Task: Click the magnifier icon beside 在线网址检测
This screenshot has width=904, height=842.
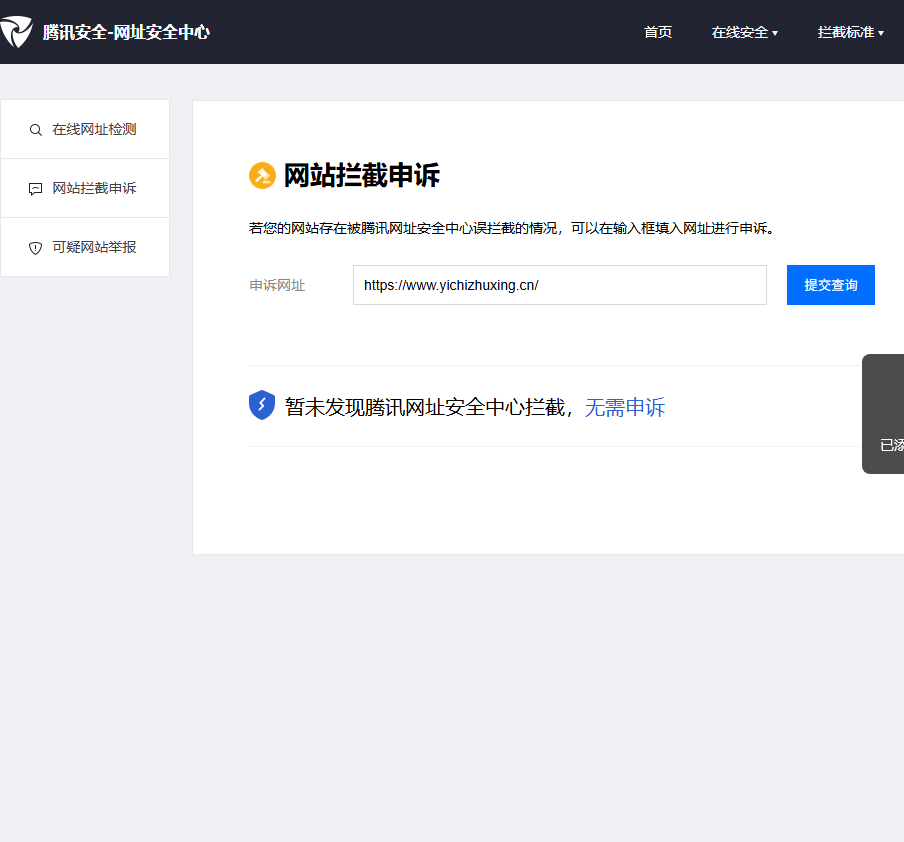Action: (36, 130)
